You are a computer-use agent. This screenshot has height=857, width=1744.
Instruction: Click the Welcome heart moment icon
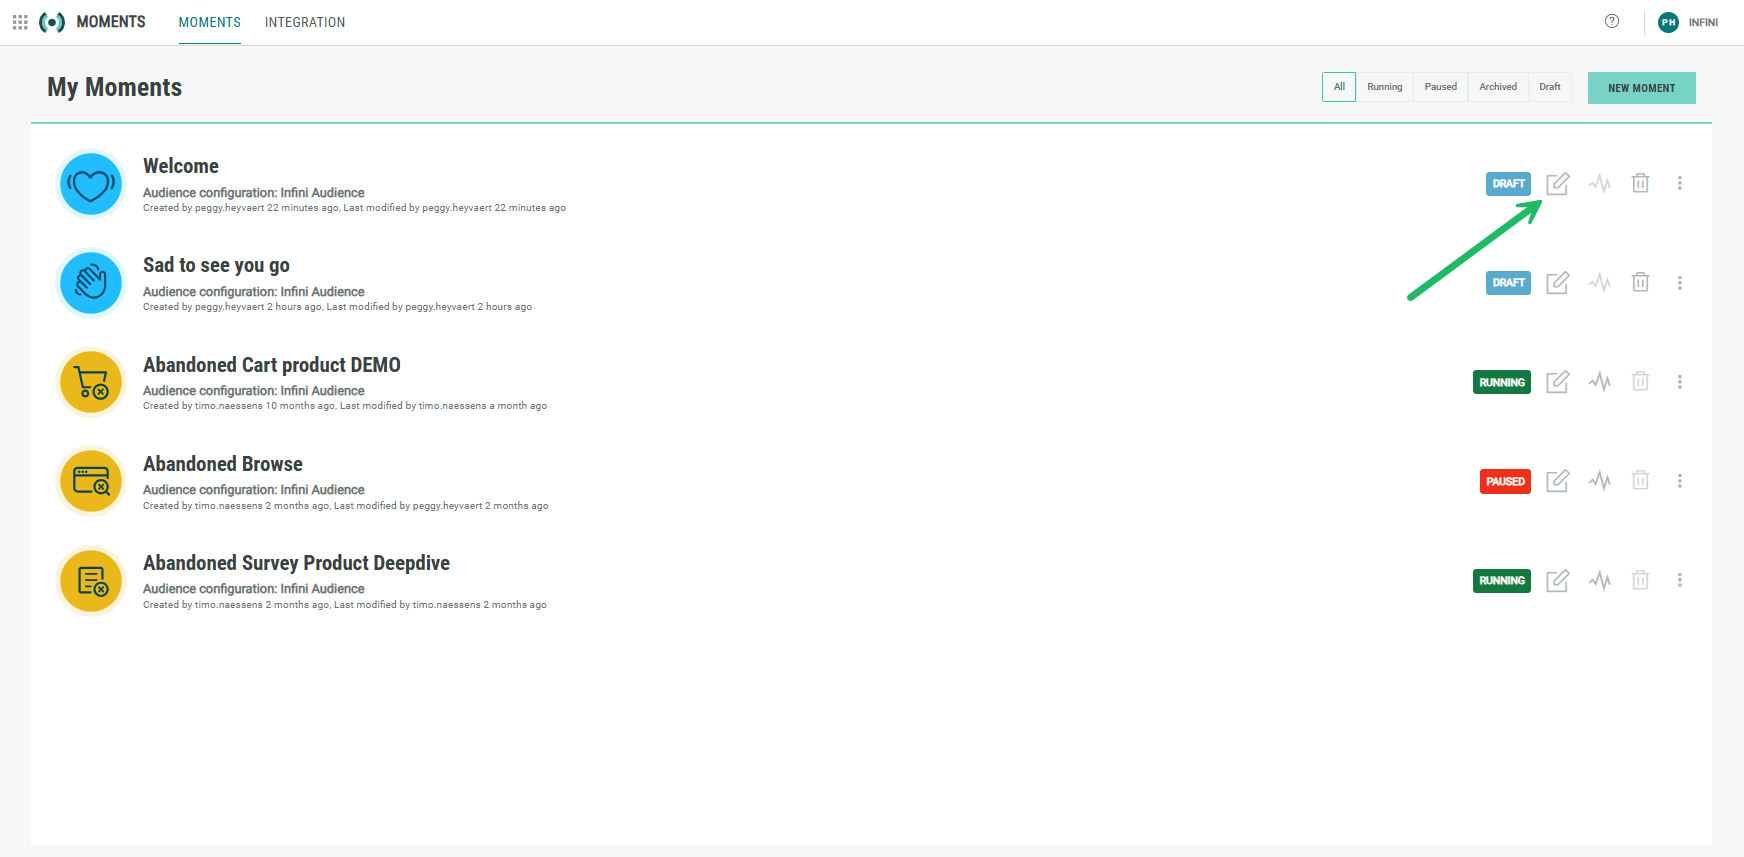[91, 184]
